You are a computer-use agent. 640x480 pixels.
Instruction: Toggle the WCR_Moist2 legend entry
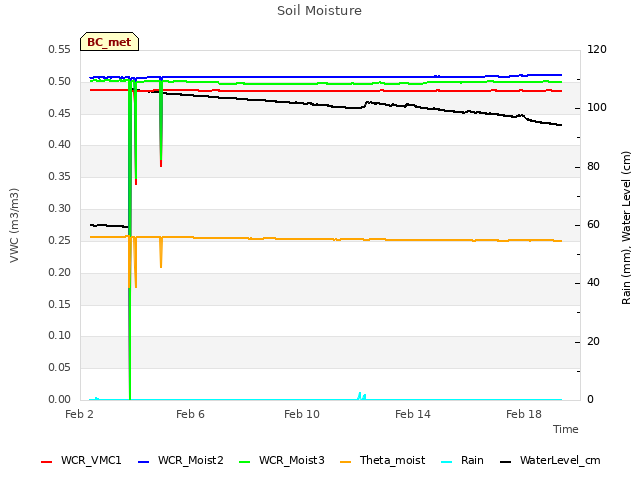(181, 460)
